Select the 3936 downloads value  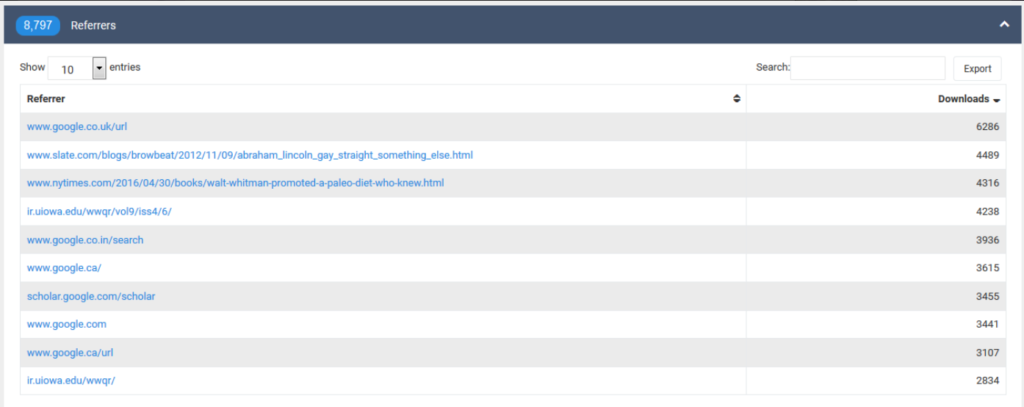(x=987, y=240)
